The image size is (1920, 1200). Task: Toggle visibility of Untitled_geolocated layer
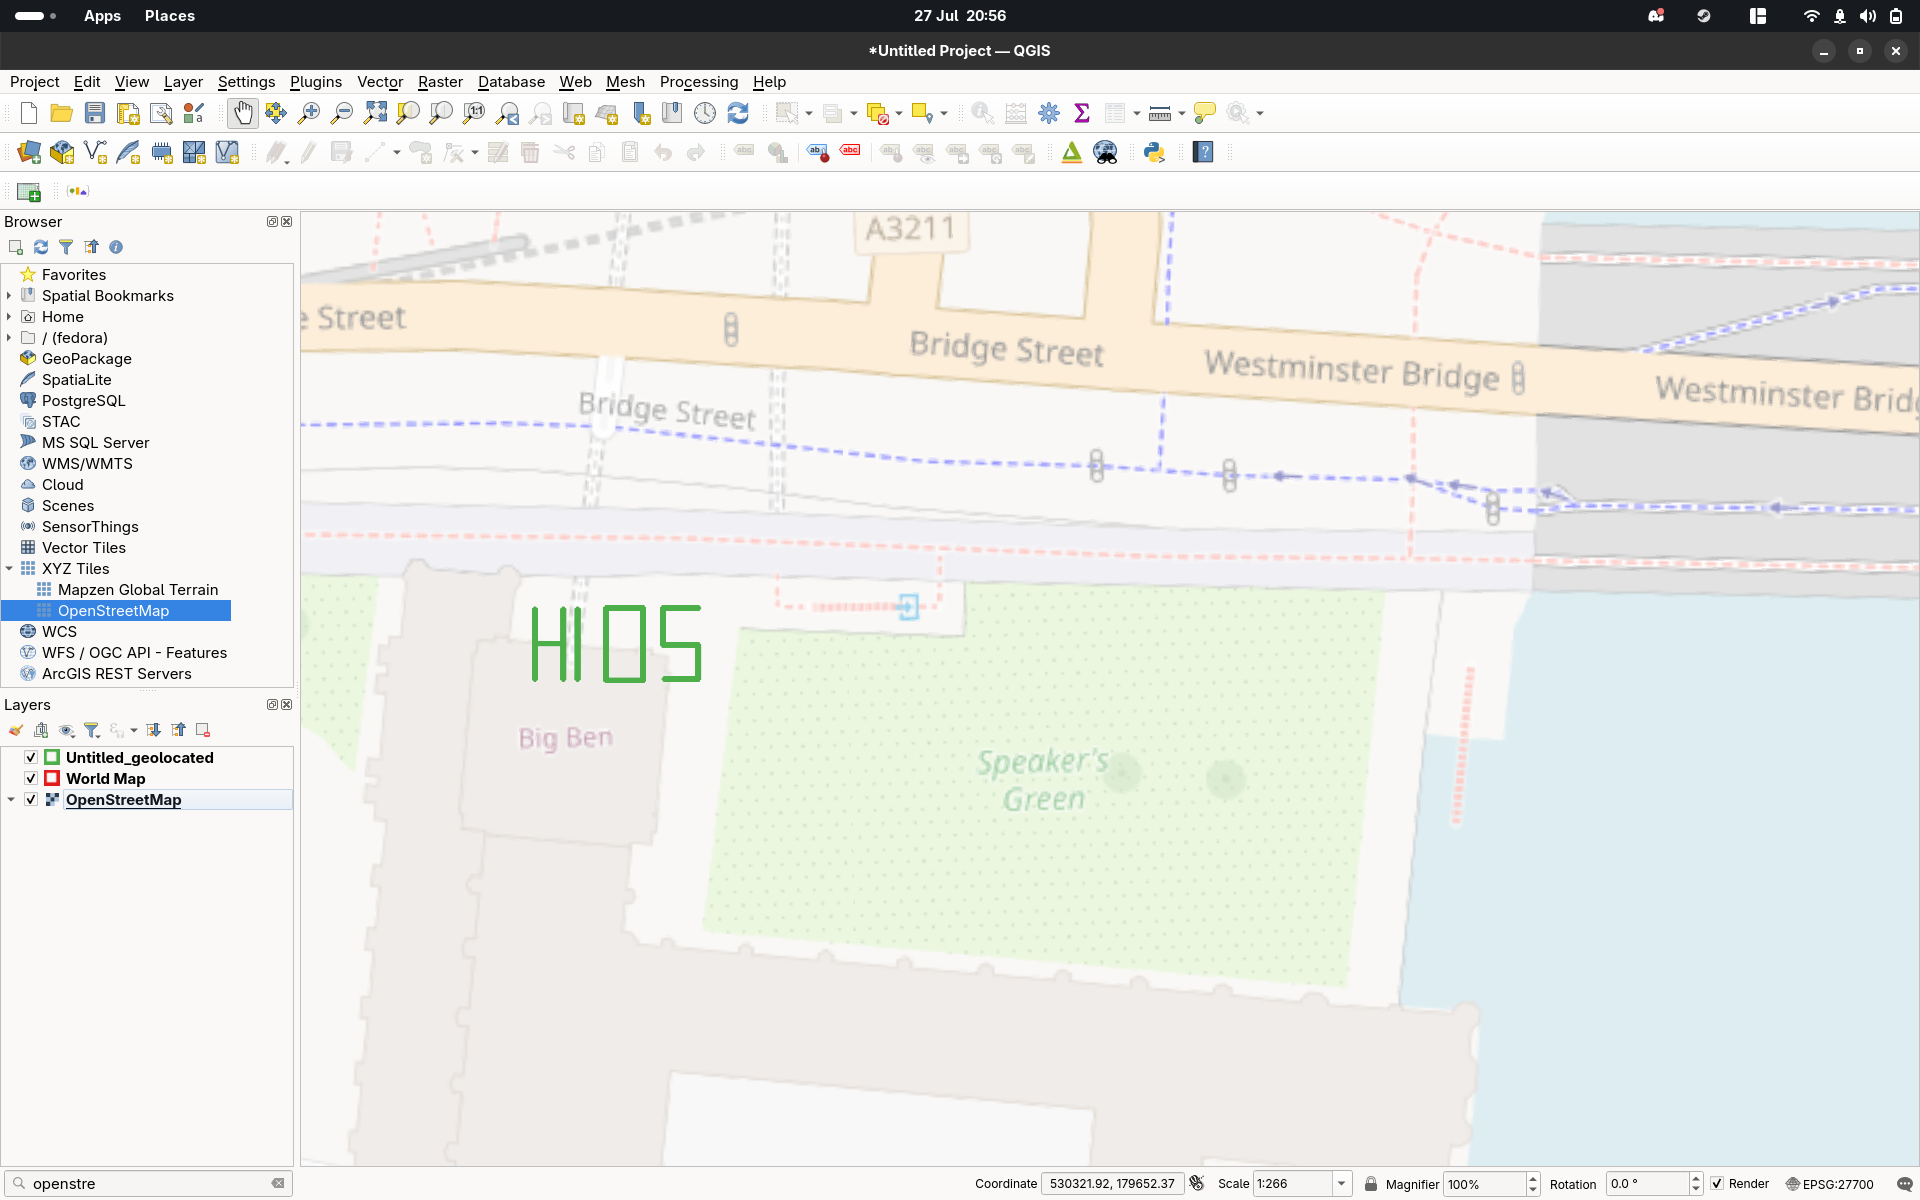coord(31,758)
